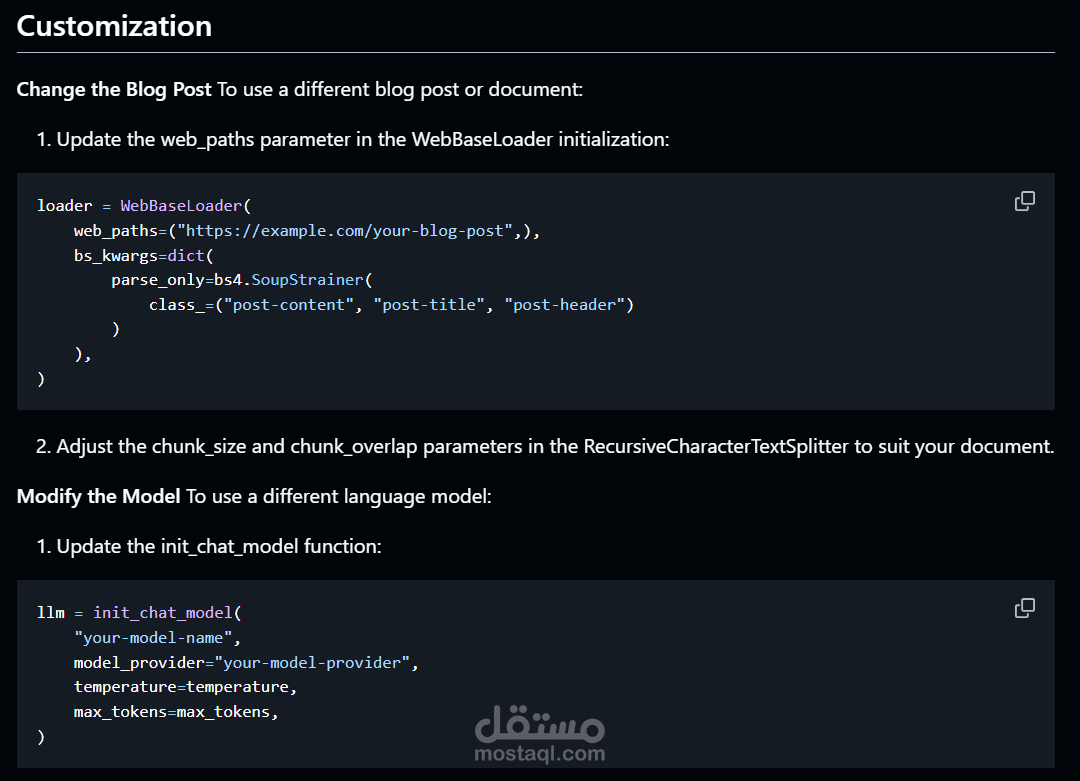Click the 'parse_only=bs4.SoupStrainer(' code line
This screenshot has width=1080, height=781.
(241, 281)
